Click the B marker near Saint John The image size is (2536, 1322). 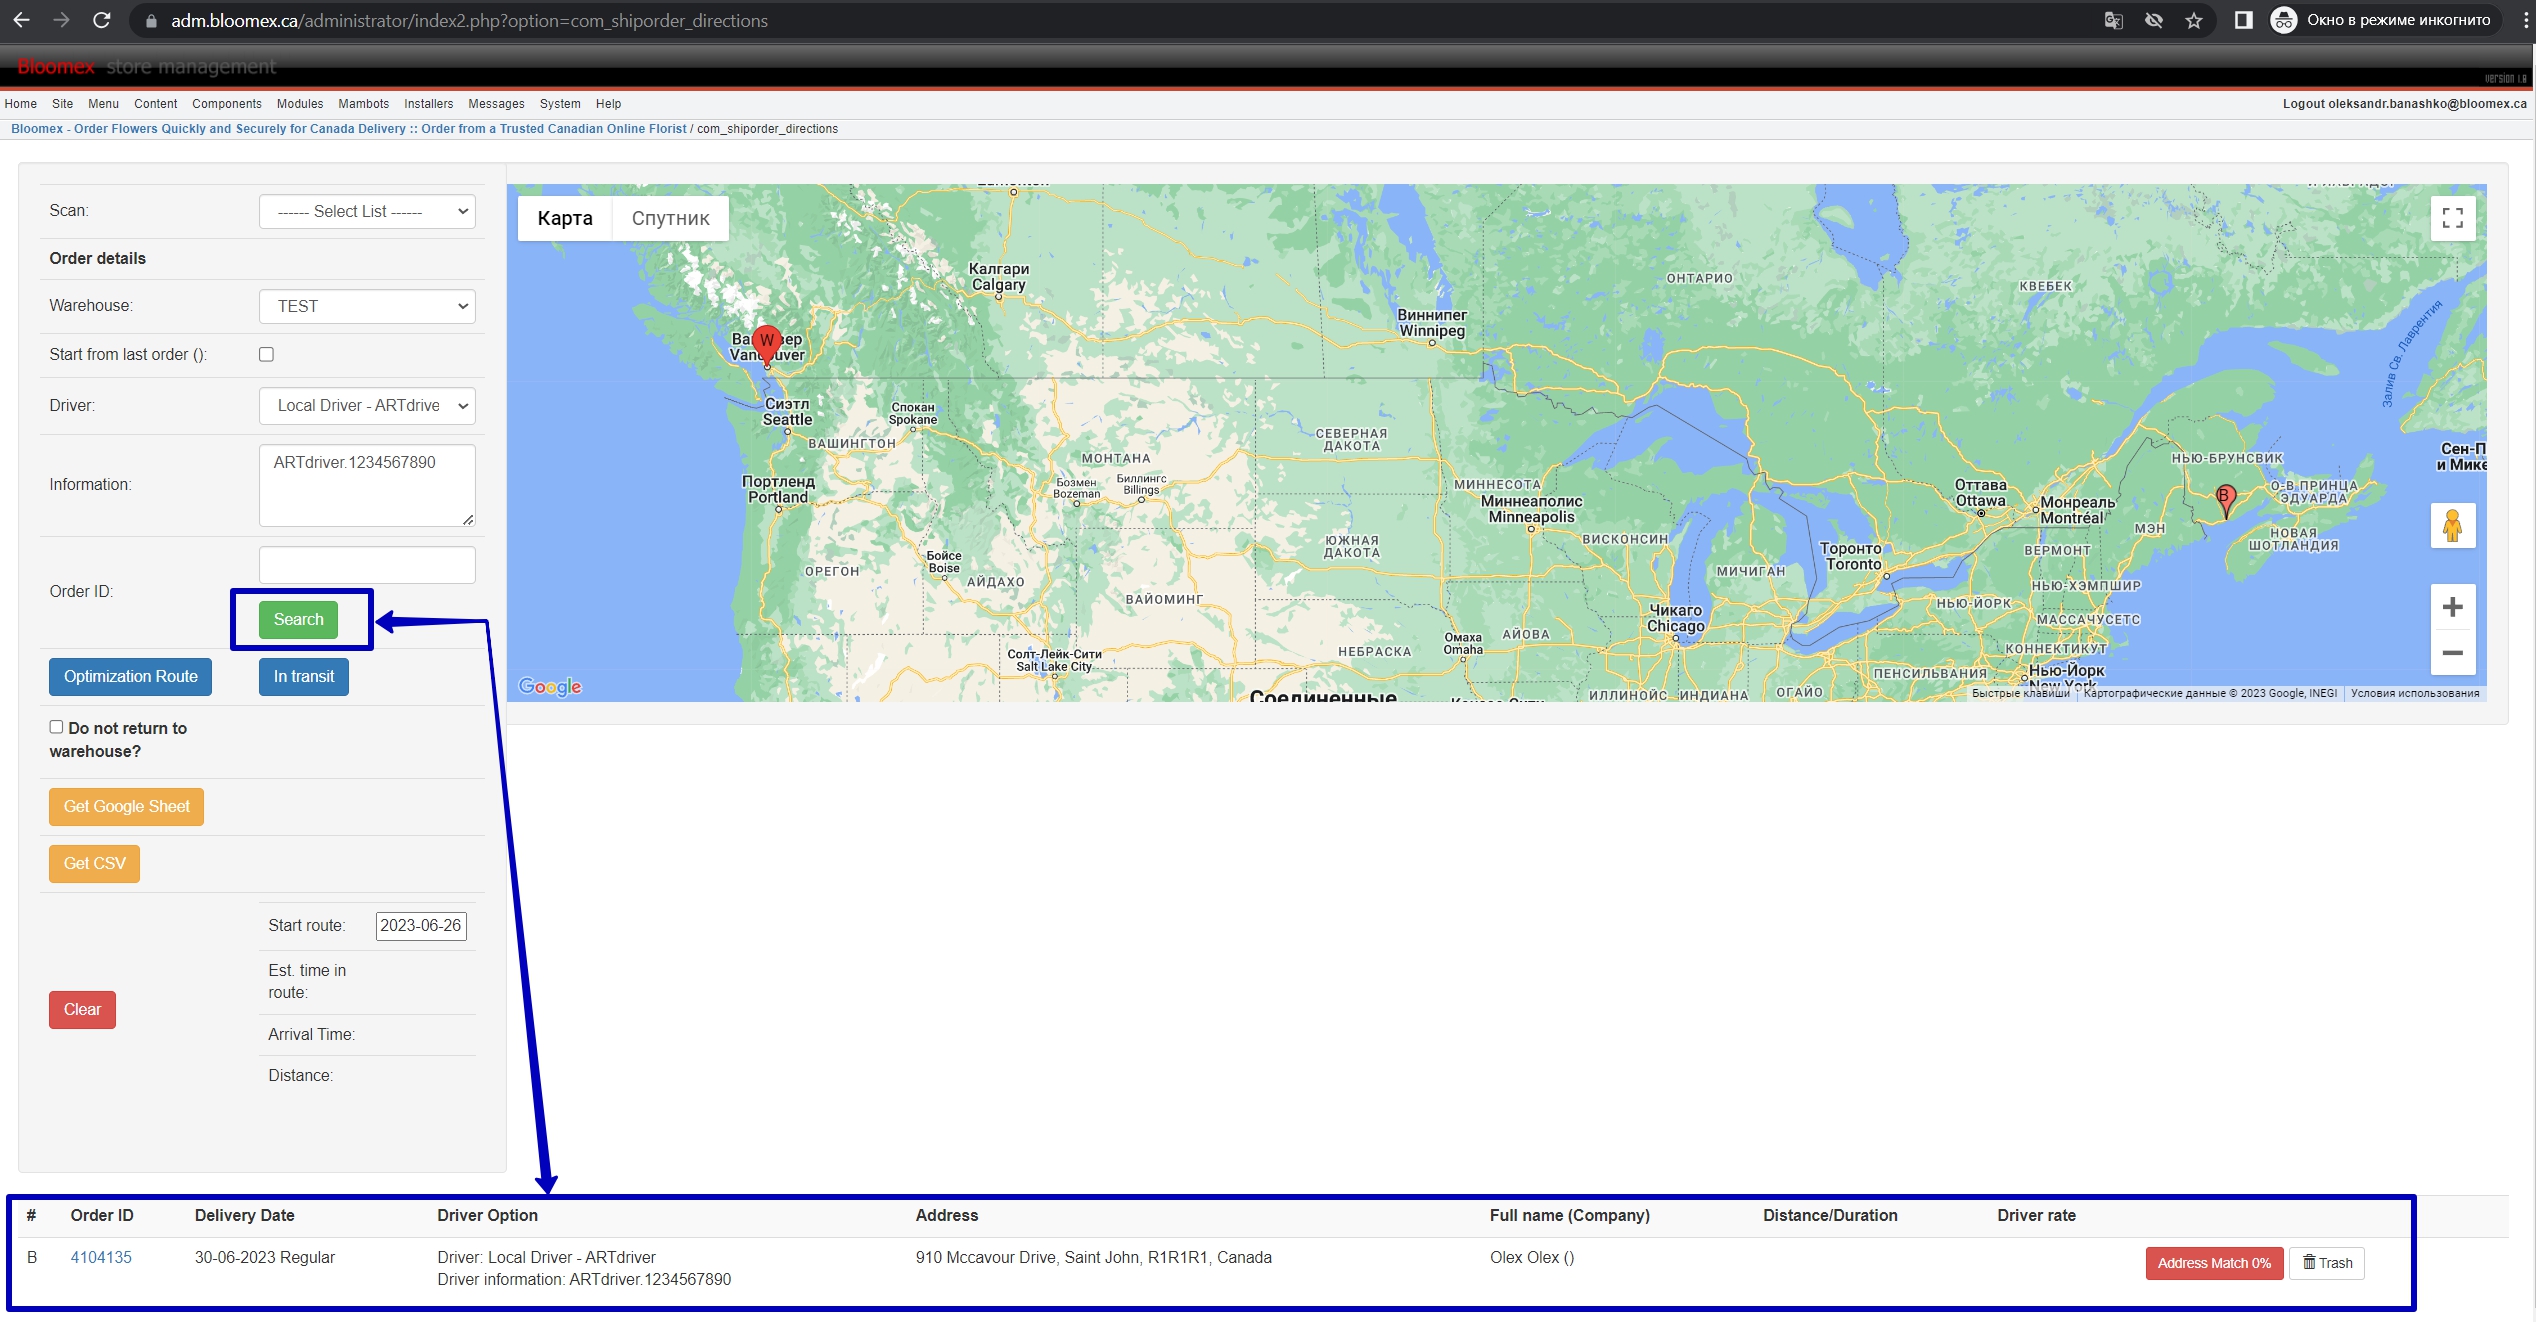[x=2225, y=499]
